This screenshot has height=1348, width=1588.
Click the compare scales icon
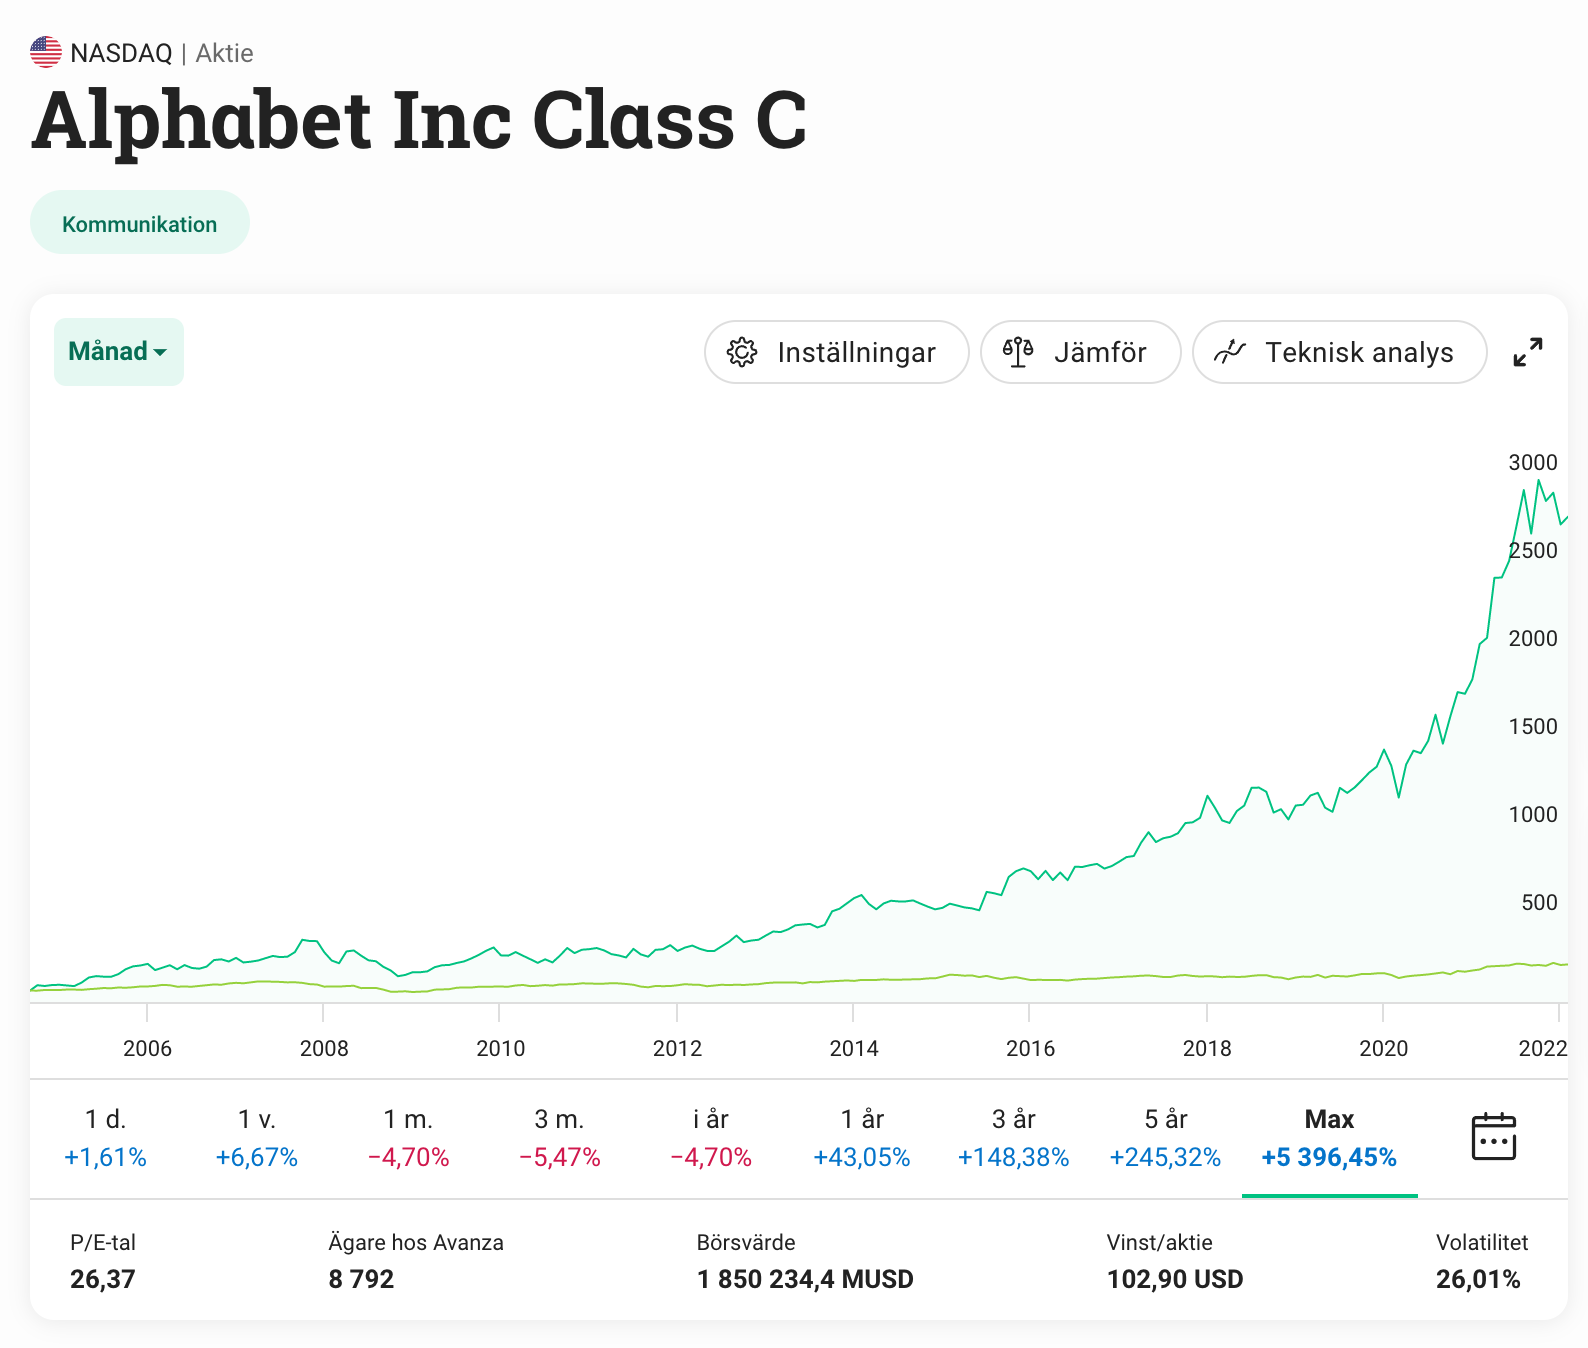1018,352
